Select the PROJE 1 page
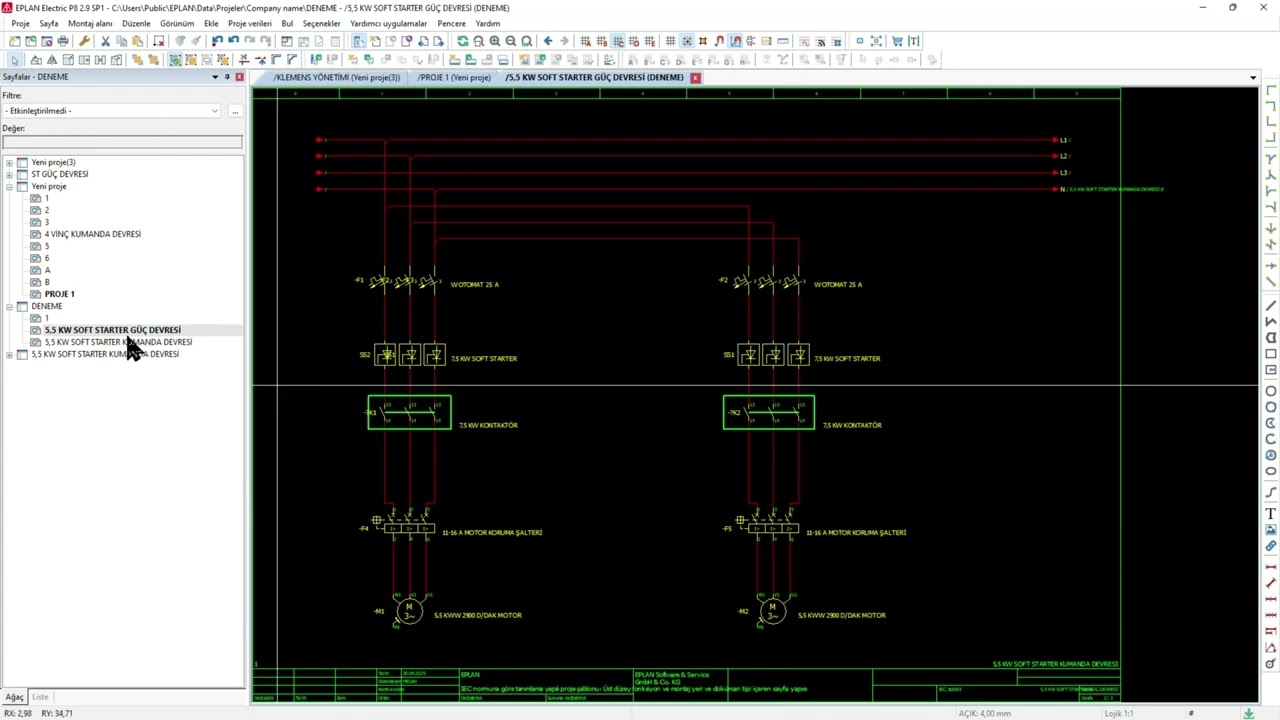Viewport: 1280px width, 720px height. pyautogui.click(x=59, y=294)
